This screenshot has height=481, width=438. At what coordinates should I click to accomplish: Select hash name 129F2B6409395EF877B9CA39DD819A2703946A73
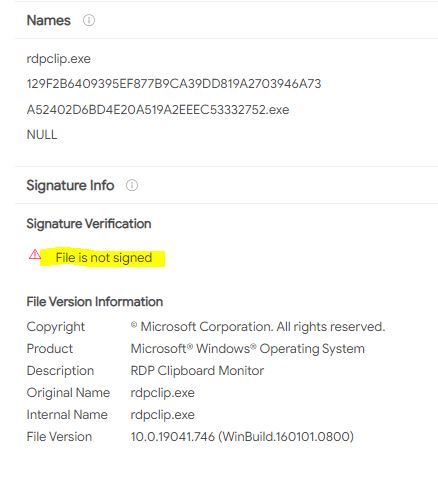tap(174, 84)
